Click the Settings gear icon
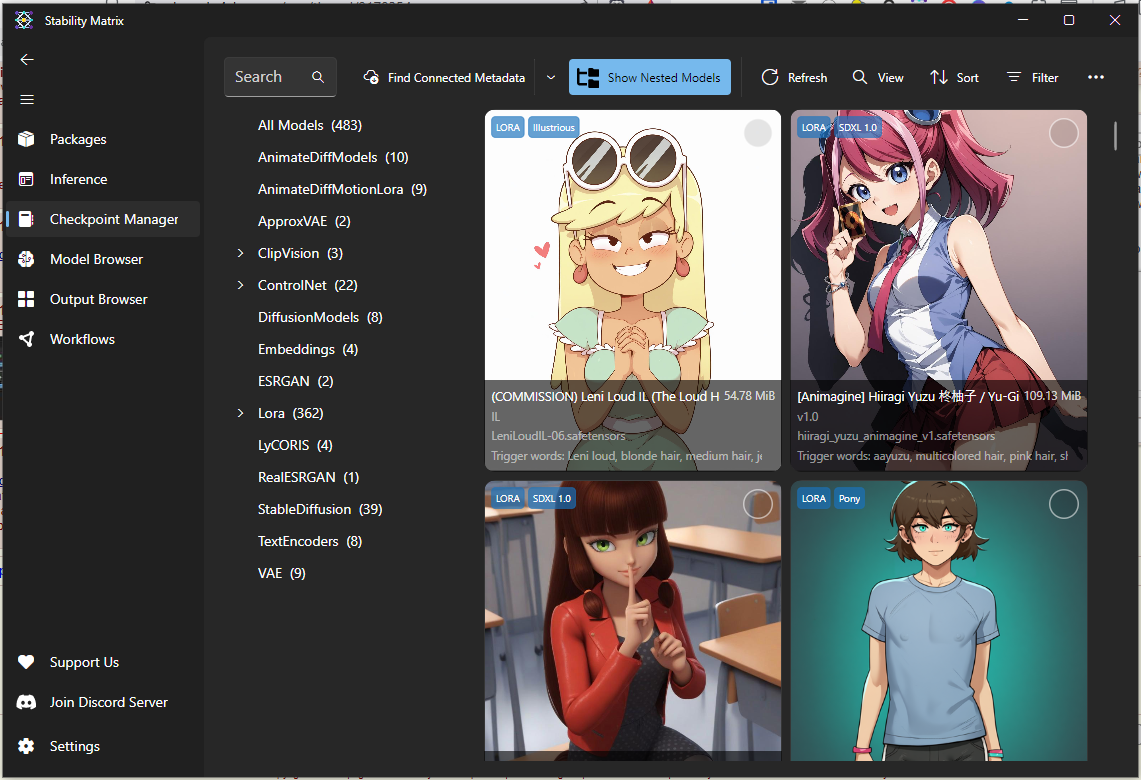 click(26, 746)
